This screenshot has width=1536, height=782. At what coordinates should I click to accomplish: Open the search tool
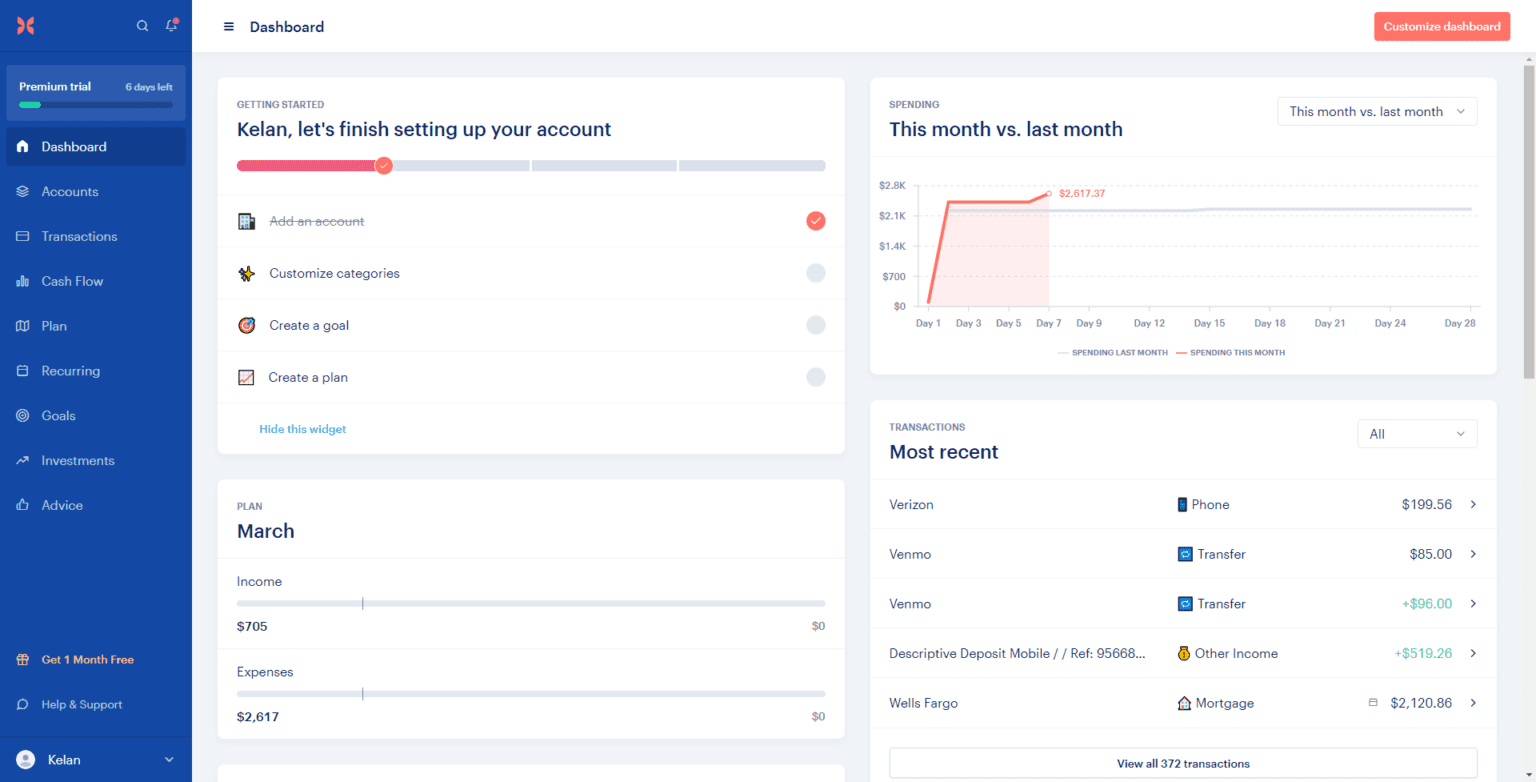click(142, 26)
